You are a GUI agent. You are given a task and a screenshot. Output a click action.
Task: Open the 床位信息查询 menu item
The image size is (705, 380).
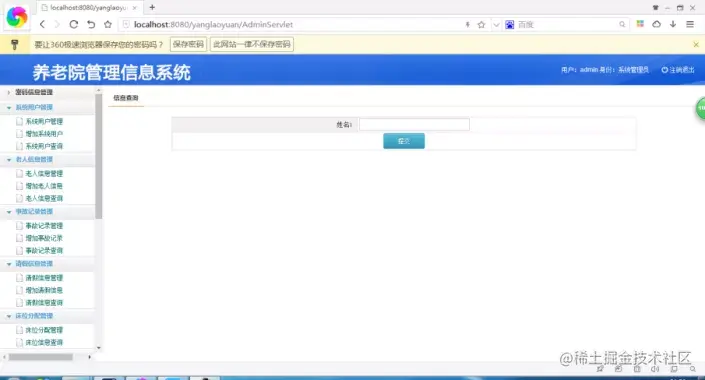44,342
